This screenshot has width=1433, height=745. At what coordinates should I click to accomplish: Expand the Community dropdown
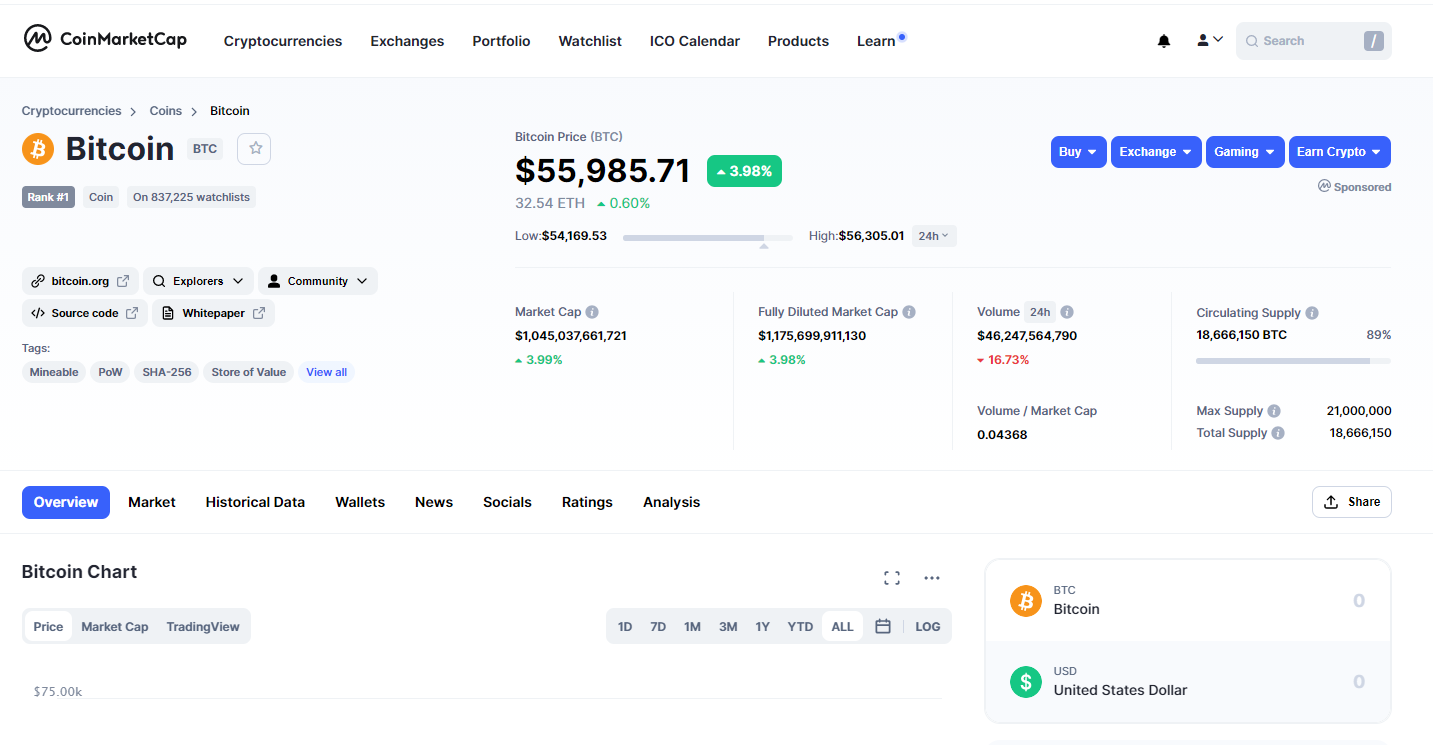(318, 281)
